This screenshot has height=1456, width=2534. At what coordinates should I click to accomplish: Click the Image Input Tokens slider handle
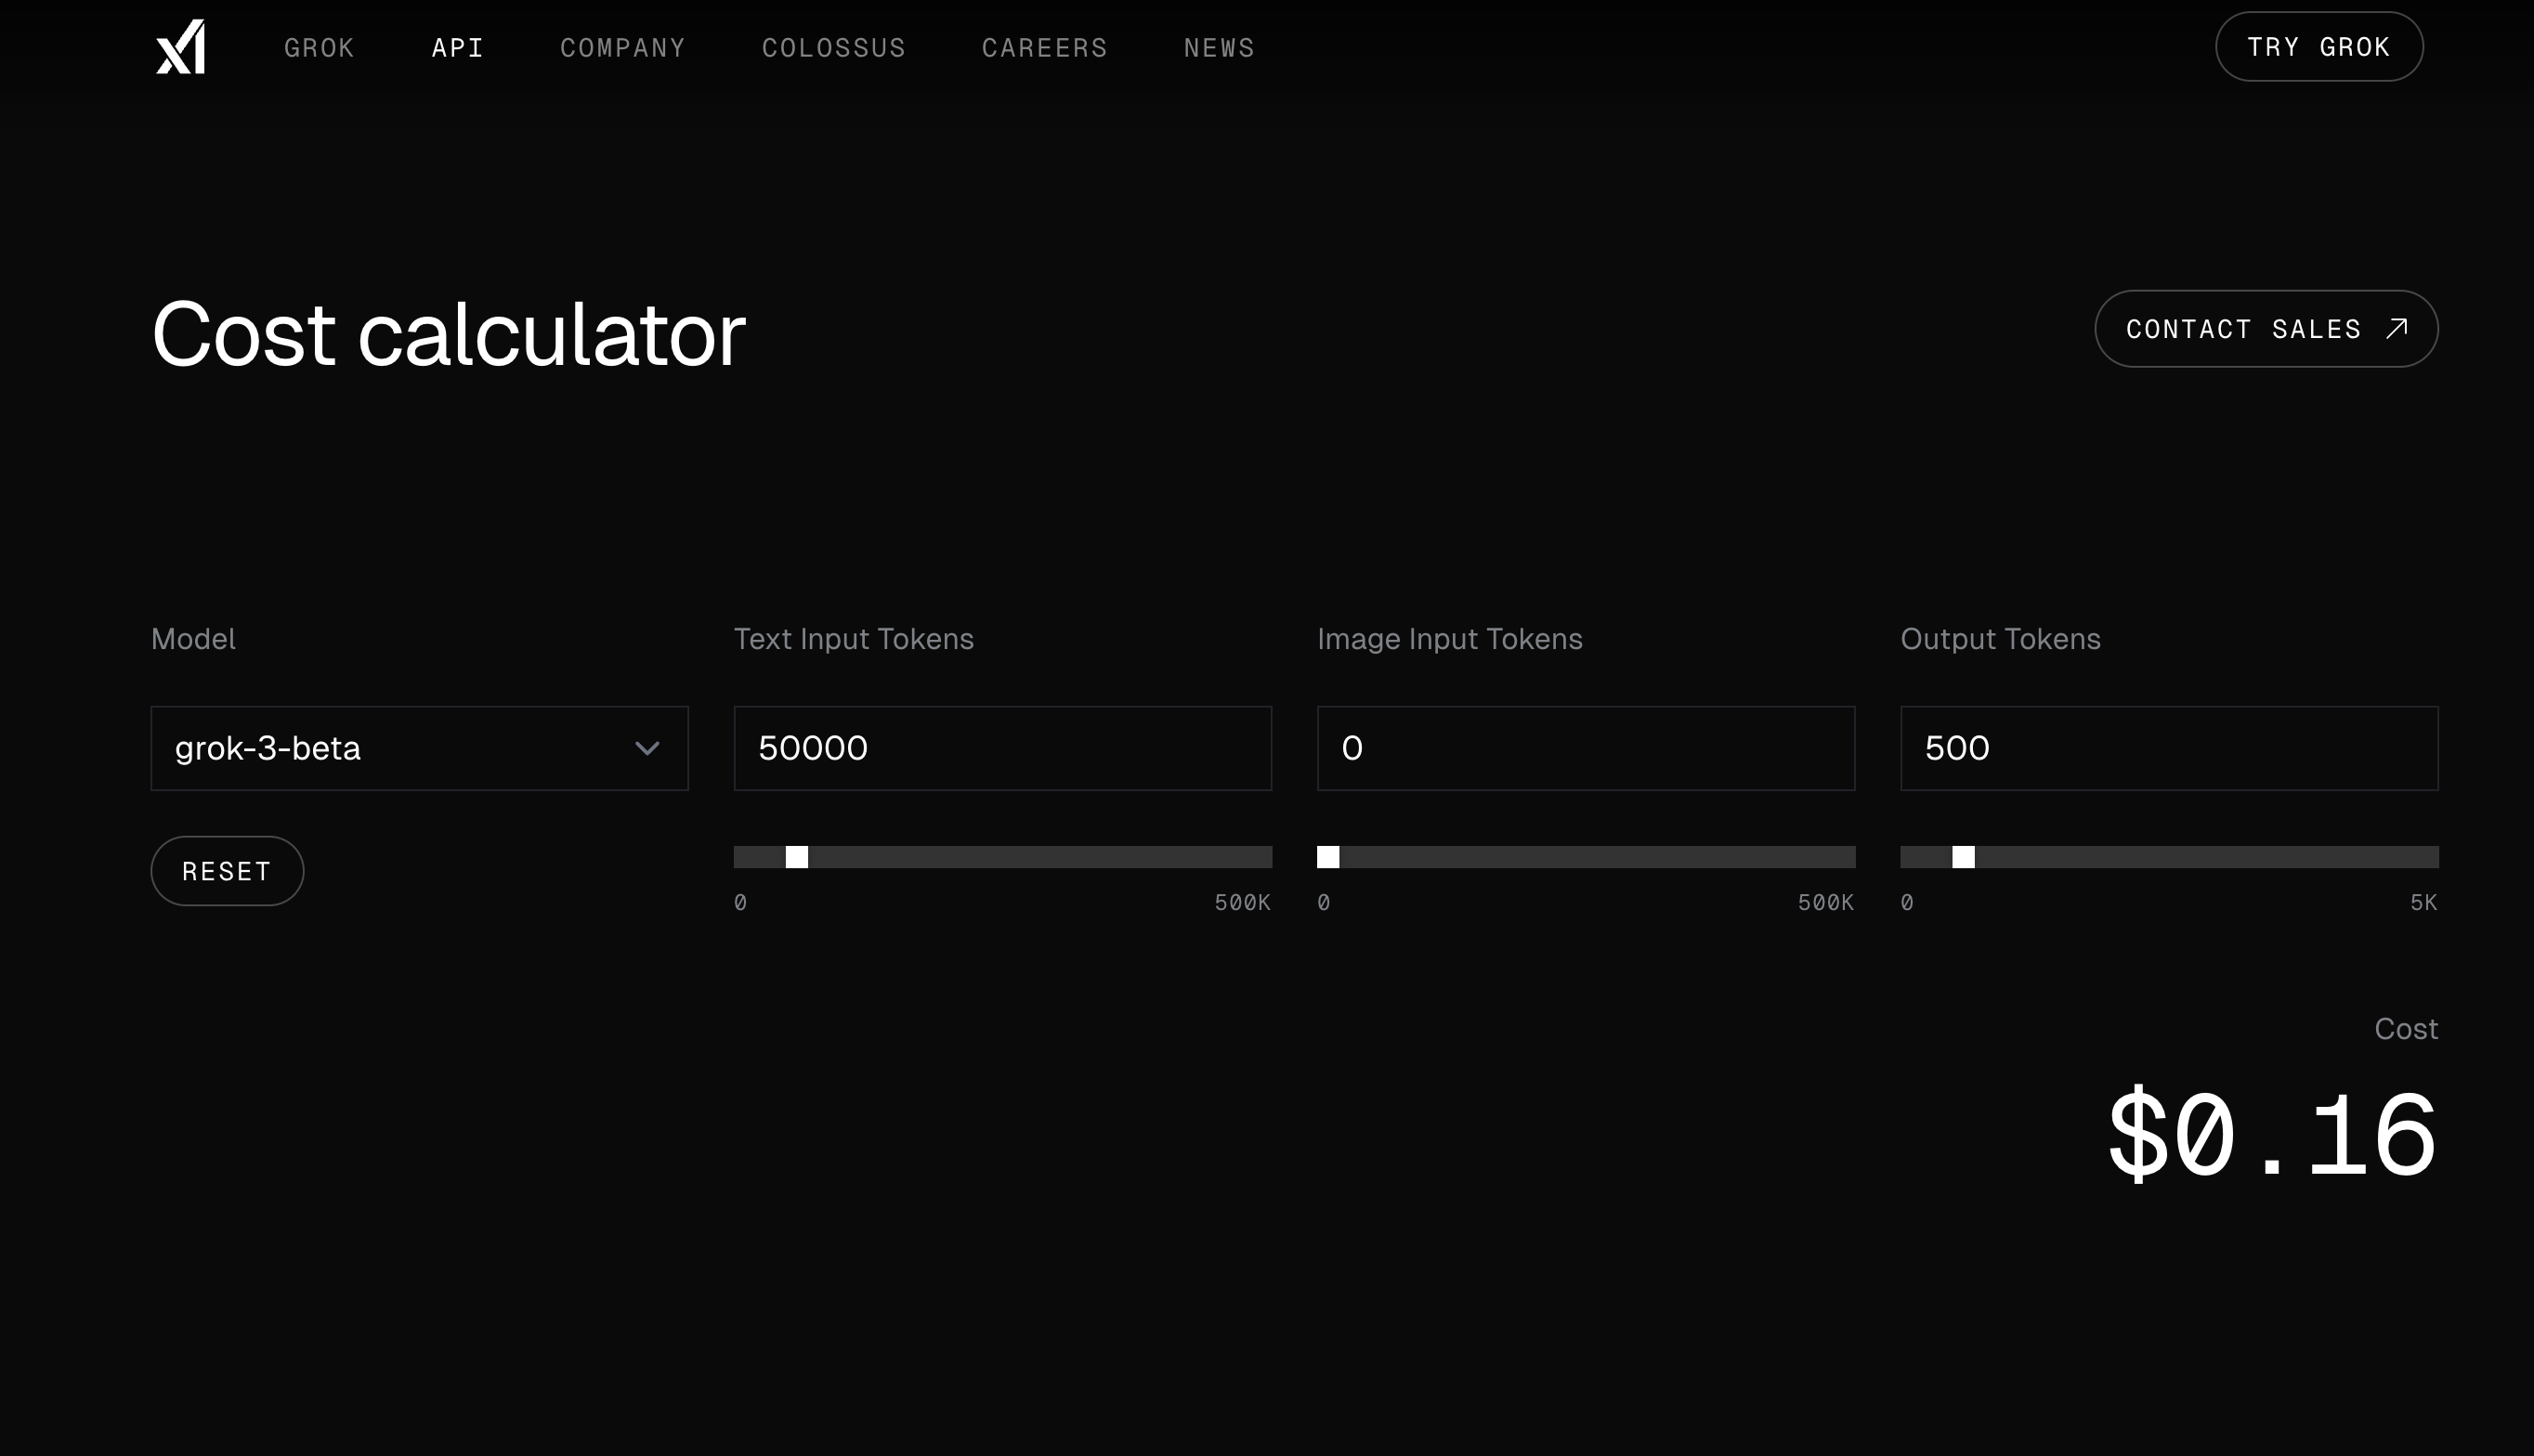[x=1328, y=857]
